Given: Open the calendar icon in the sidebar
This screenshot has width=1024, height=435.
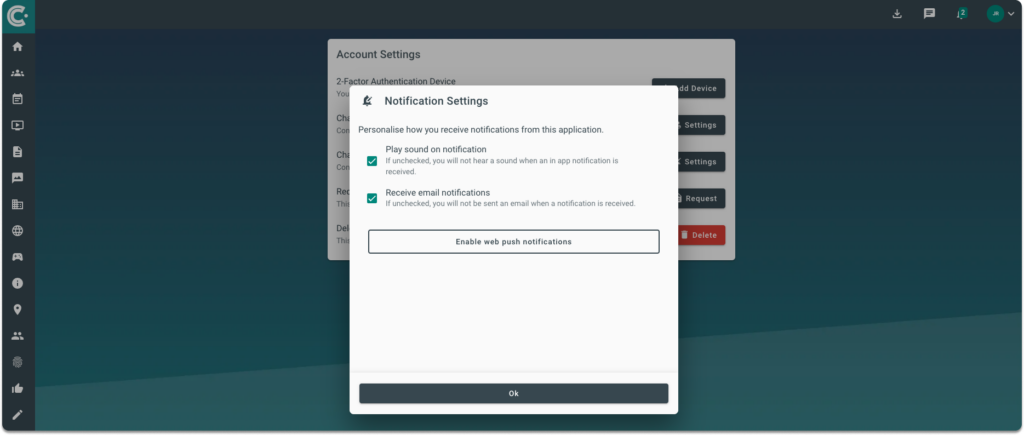Looking at the screenshot, I should [17, 99].
